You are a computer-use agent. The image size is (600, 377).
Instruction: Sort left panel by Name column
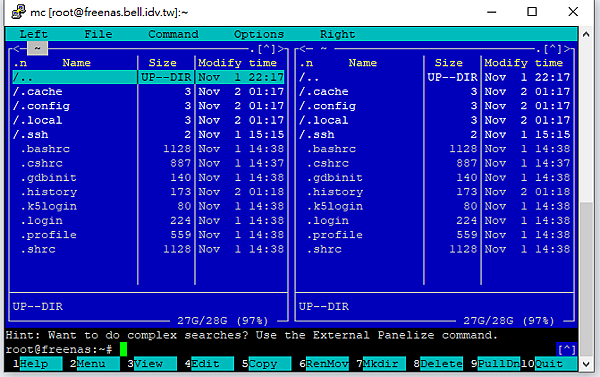pyautogui.click(x=77, y=63)
